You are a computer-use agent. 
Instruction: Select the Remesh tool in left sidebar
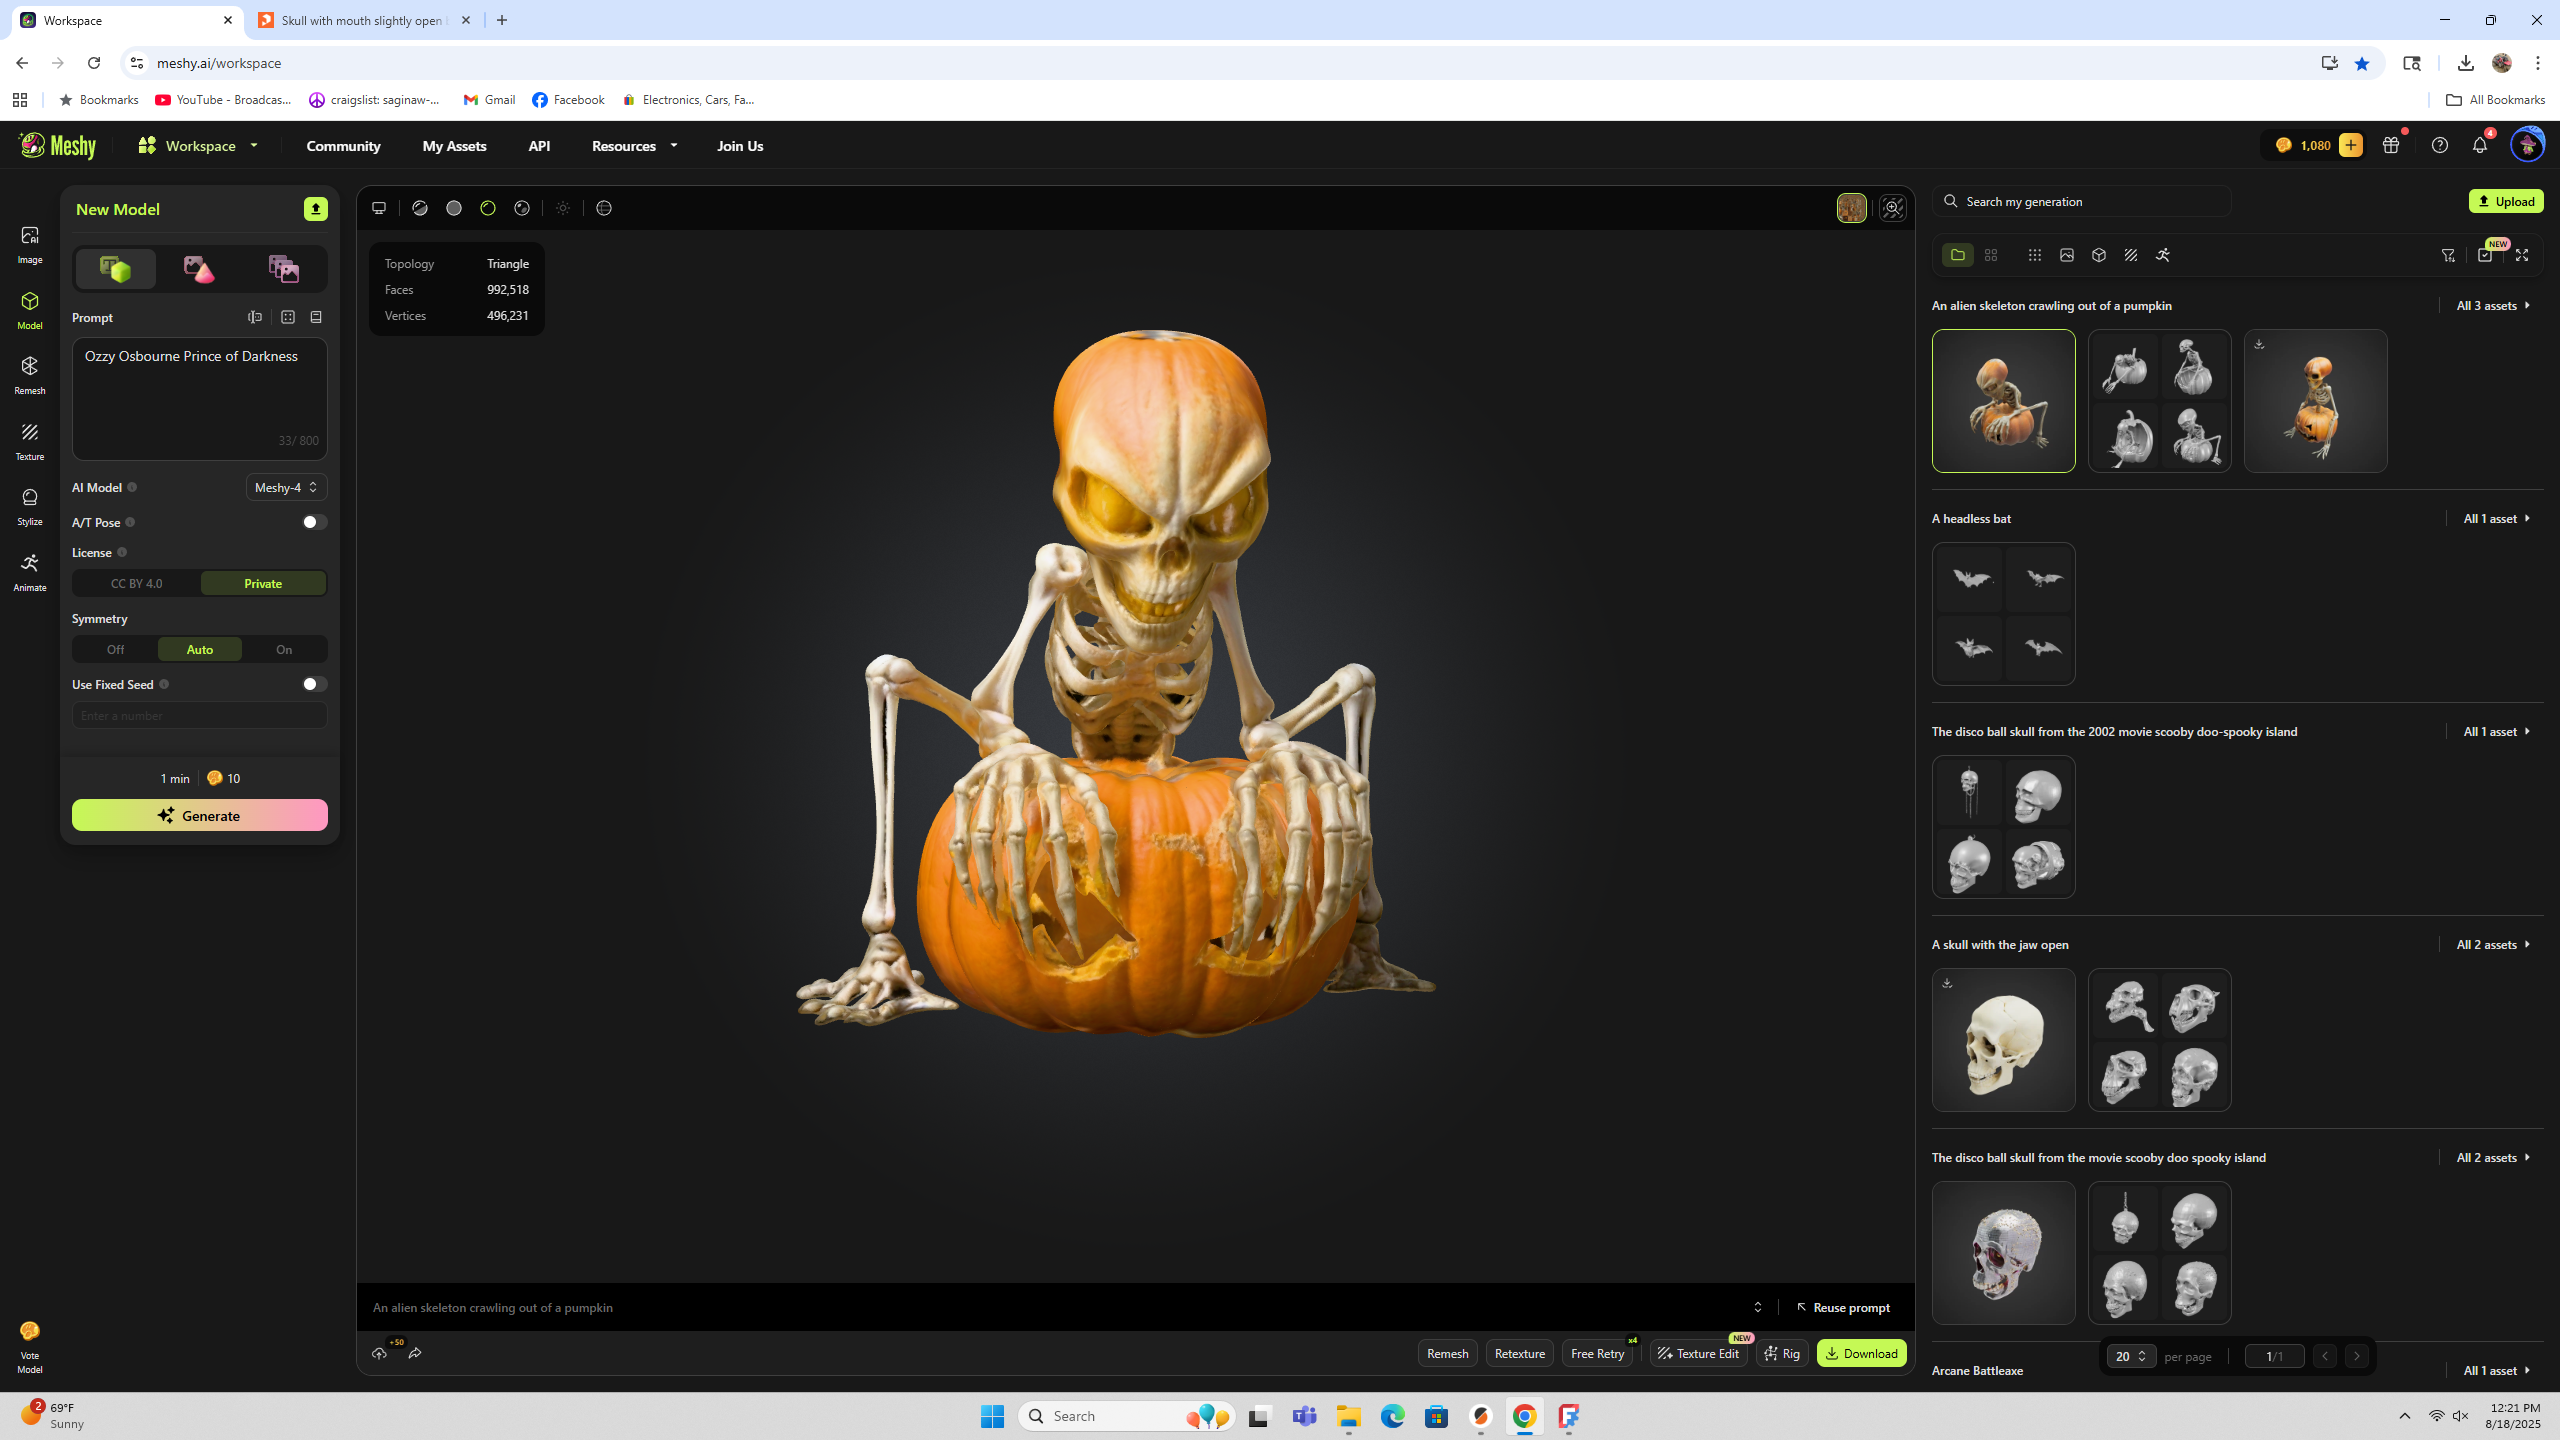pyautogui.click(x=30, y=375)
